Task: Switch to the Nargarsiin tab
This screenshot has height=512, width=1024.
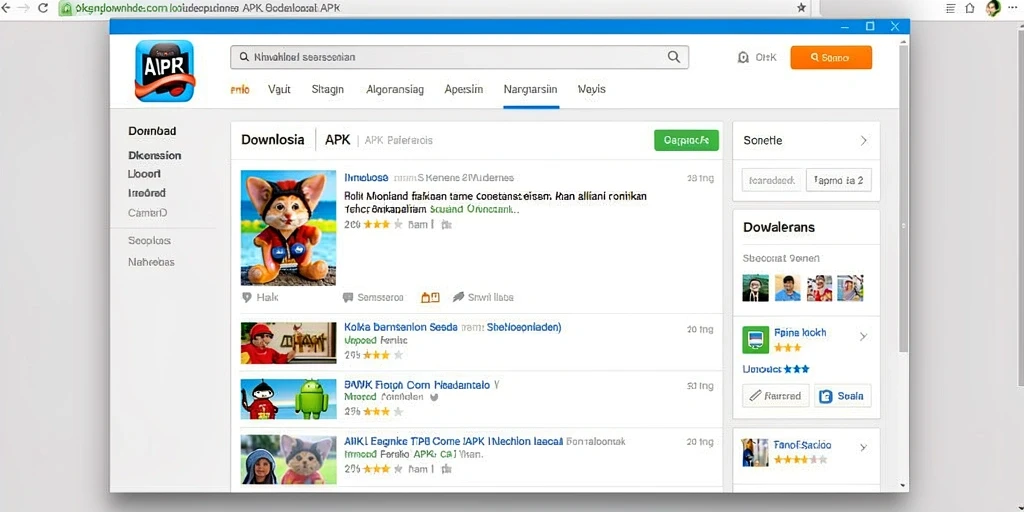Action: click(530, 89)
